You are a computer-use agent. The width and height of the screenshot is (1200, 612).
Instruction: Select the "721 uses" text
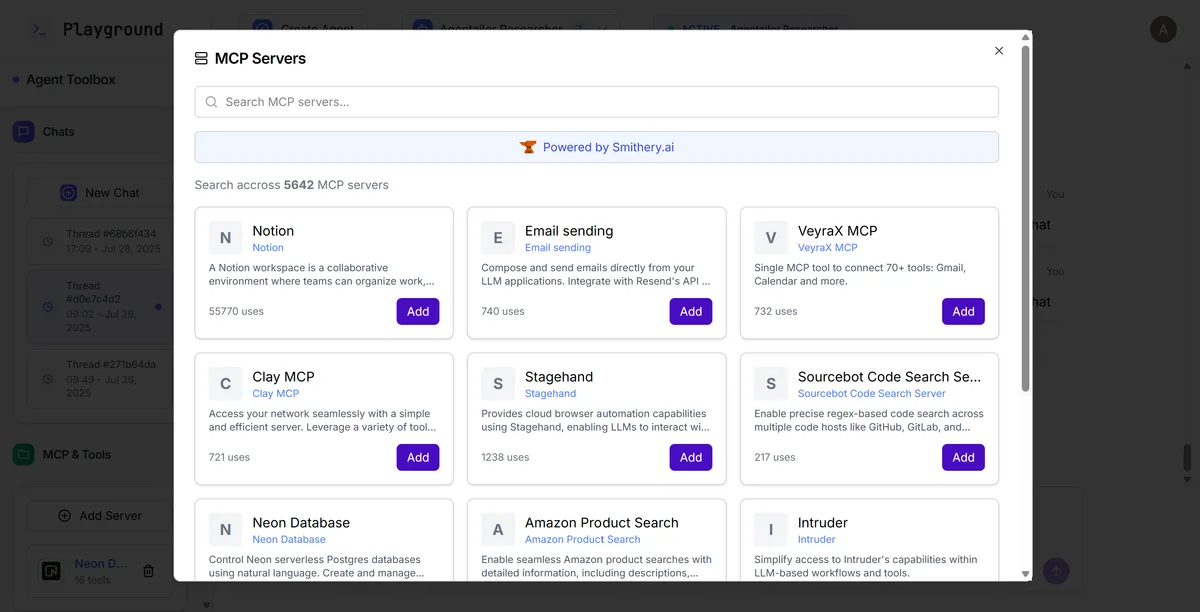[x=230, y=458]
